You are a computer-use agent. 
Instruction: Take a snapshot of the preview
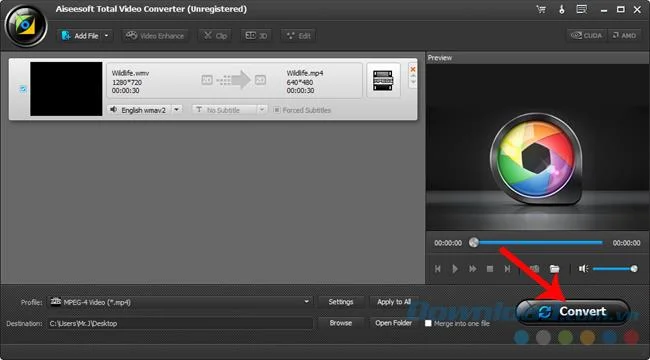pyautogui.click(x=534, y=269)
